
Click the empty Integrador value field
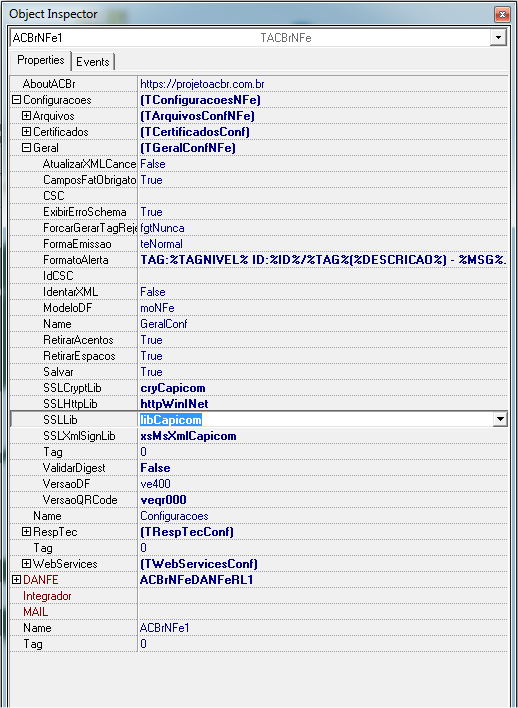tap(322, 596)
